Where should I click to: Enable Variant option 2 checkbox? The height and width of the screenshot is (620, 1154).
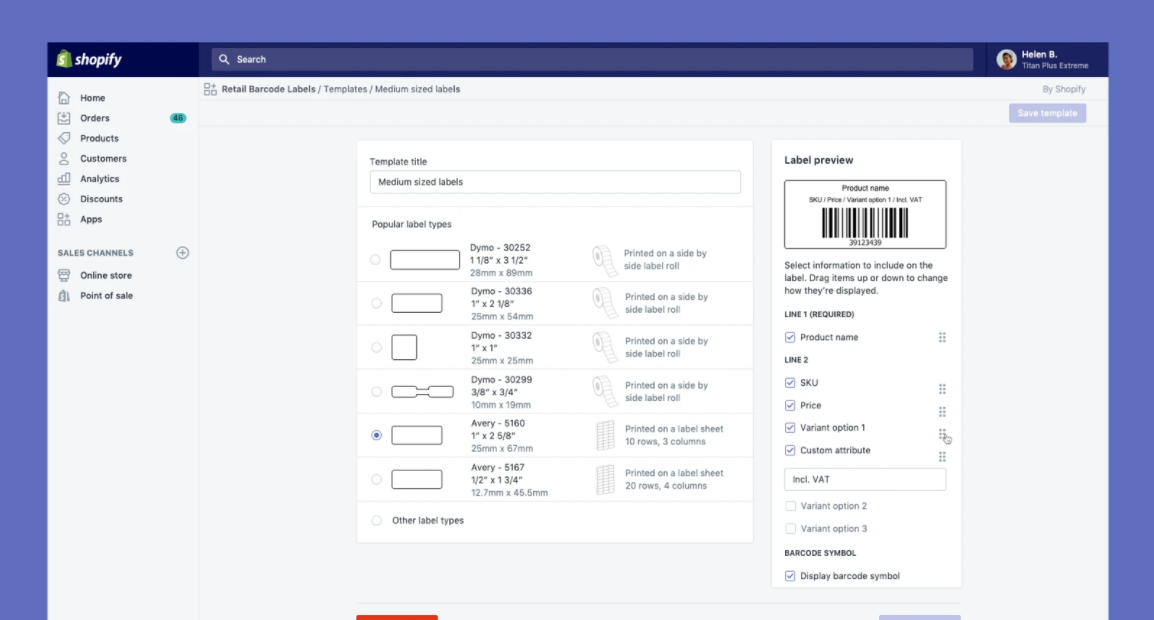(x=790, y=506)
